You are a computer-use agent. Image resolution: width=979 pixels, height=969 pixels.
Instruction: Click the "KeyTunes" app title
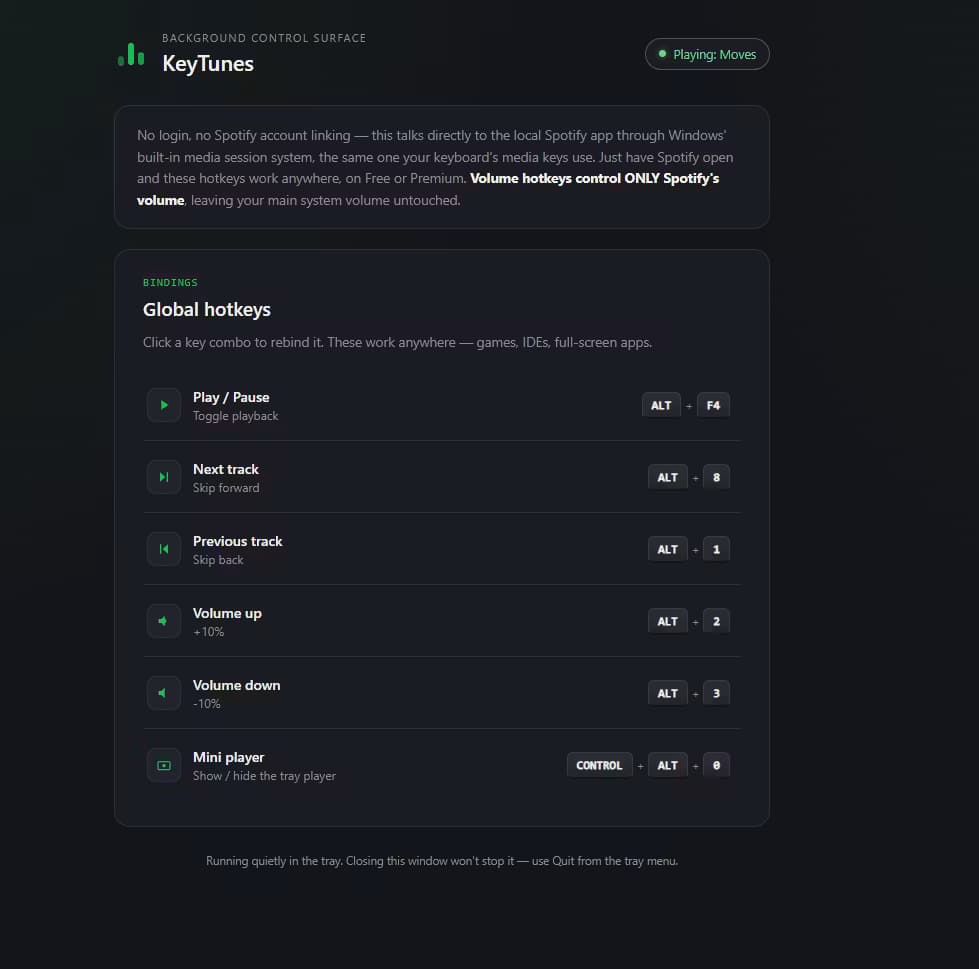(x=208, y=64)
